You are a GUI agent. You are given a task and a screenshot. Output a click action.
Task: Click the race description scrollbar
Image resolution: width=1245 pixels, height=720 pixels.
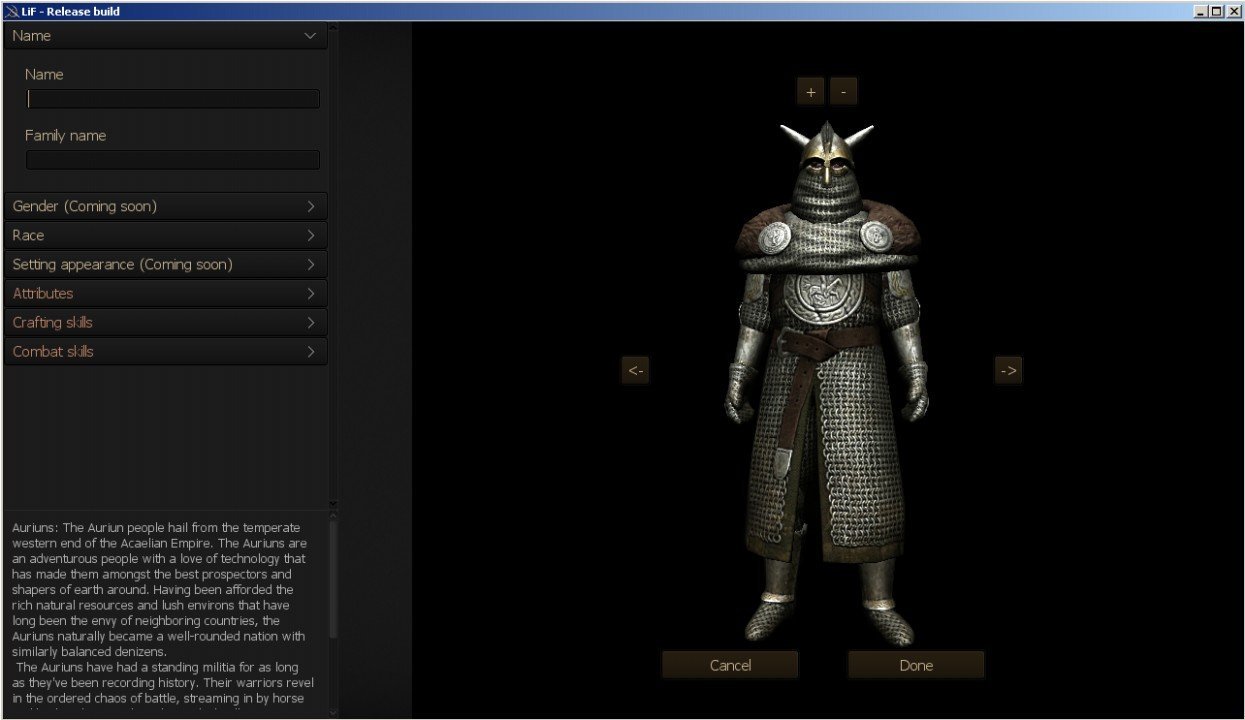(333, 580)
